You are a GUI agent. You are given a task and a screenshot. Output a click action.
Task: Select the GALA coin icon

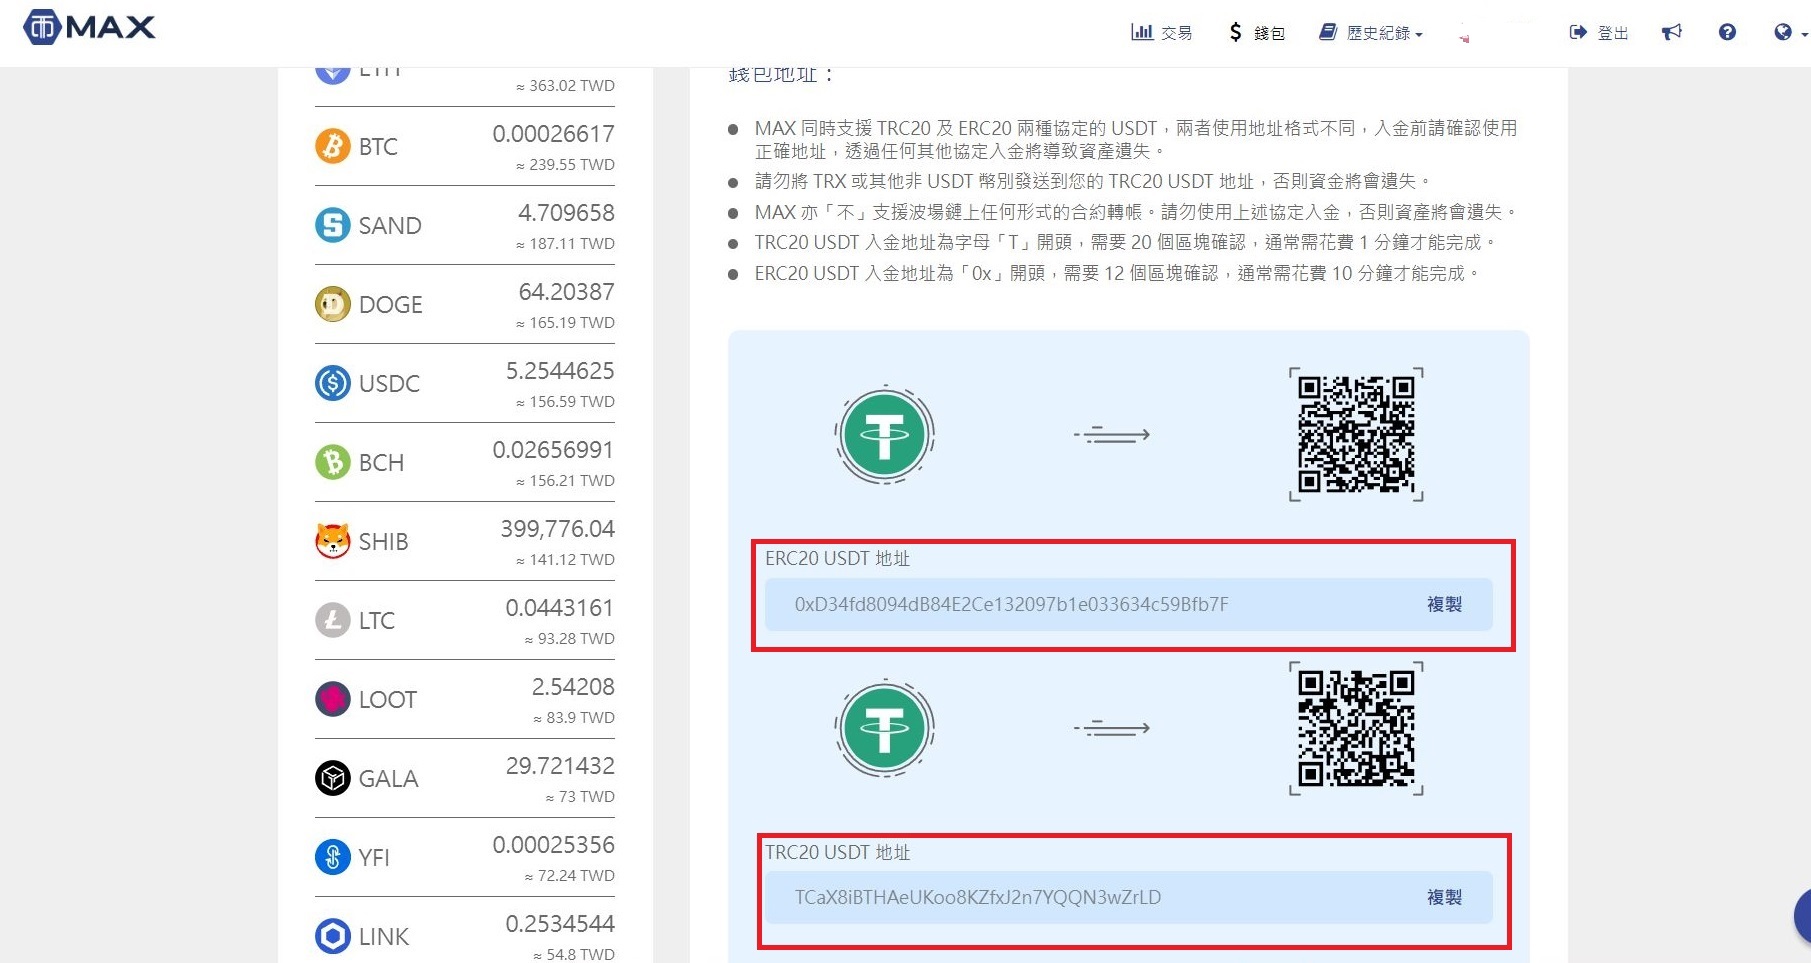click(x=333, y=778)
